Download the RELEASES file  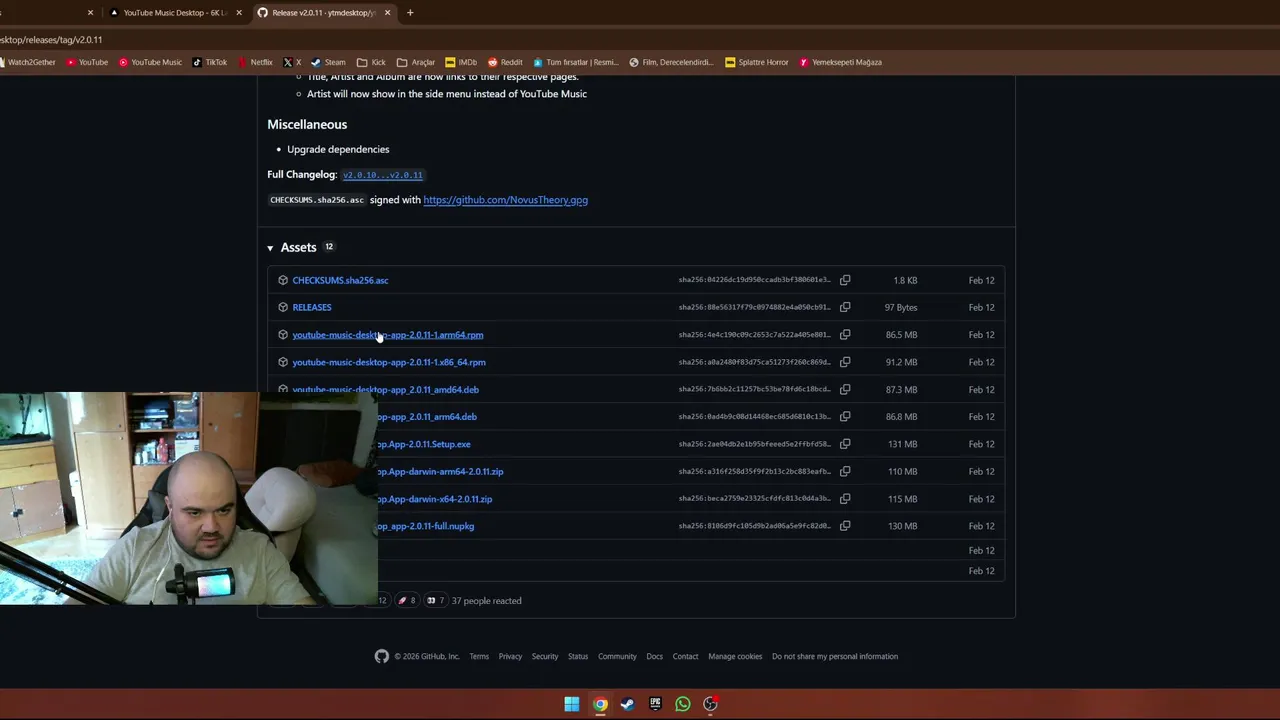pyautogui.click(x=312, y=307)
